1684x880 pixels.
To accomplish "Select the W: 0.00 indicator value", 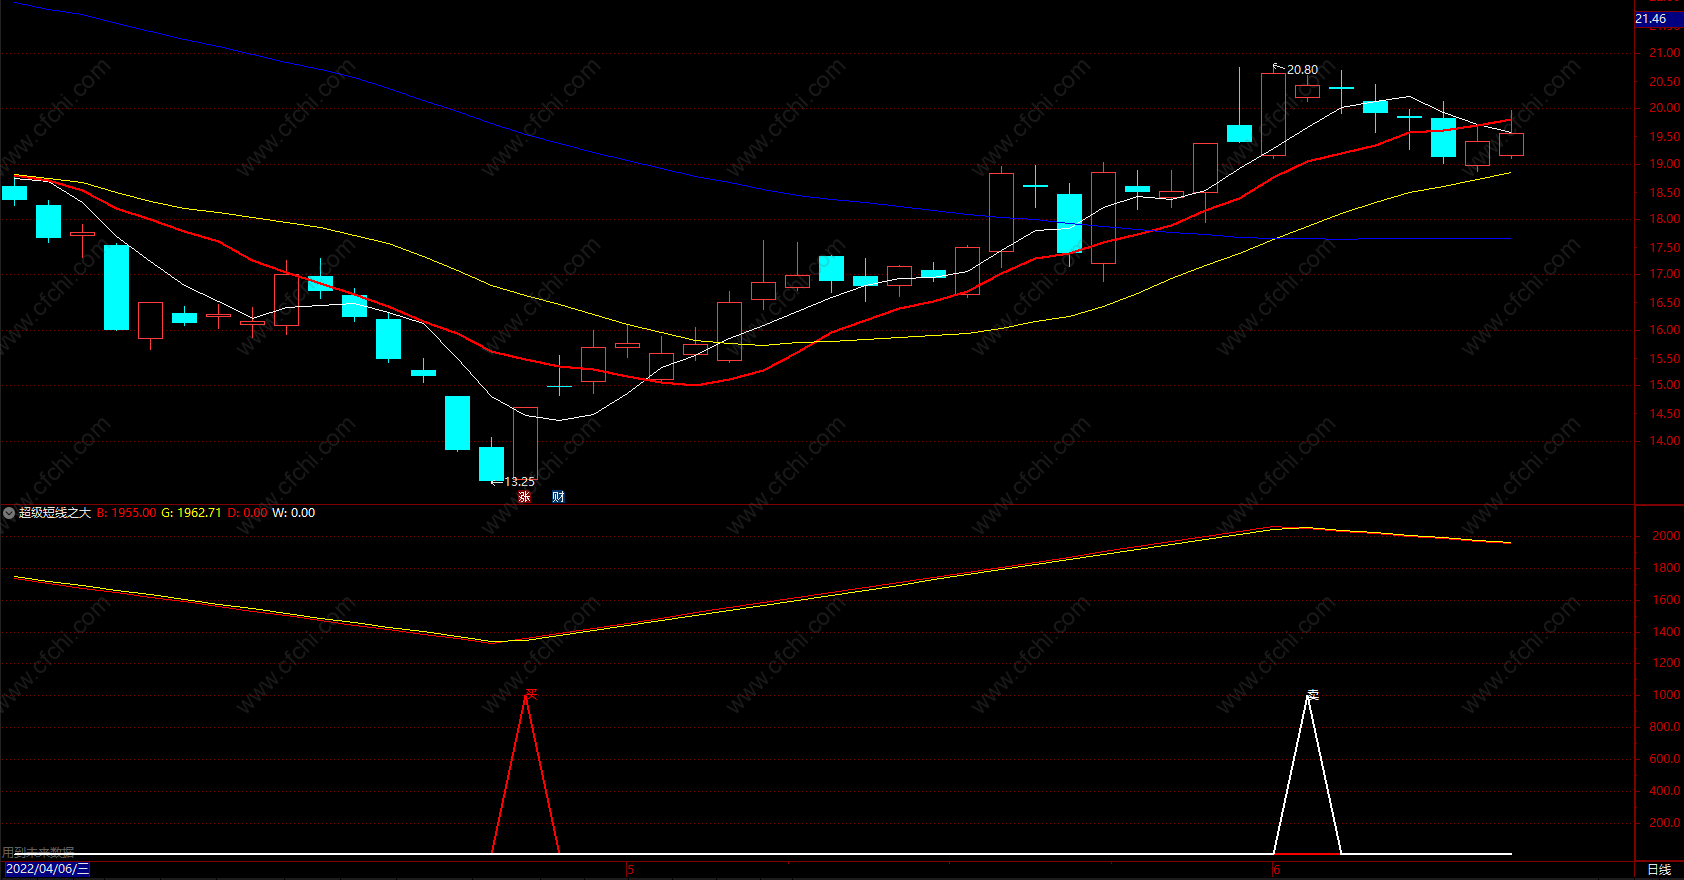I will (293, 513).
